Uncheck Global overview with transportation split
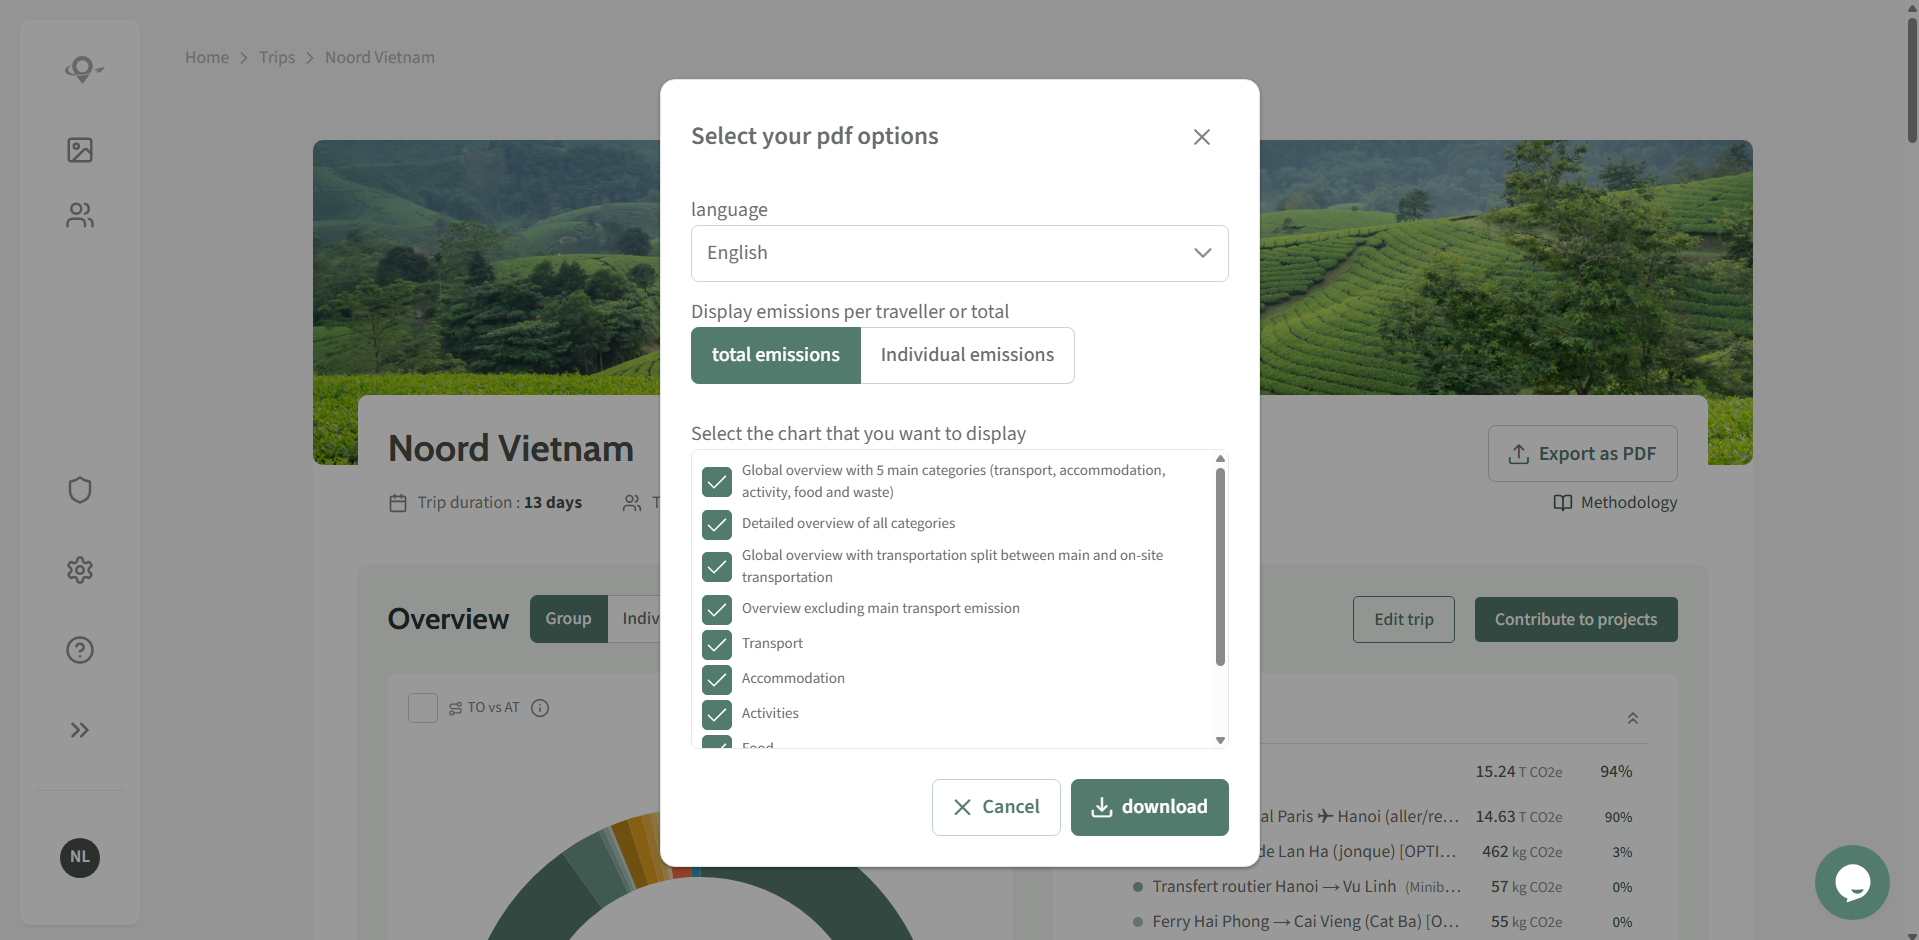The image size is (1919, 940). [717, 567]
